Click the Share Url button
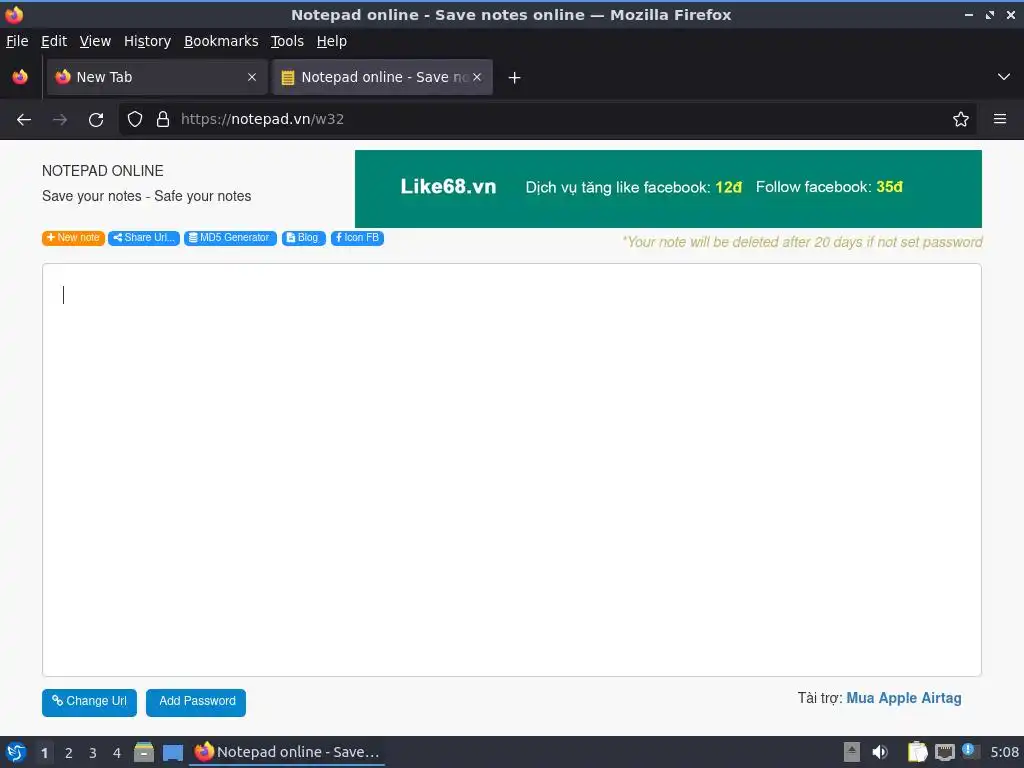 pos(144,238)
